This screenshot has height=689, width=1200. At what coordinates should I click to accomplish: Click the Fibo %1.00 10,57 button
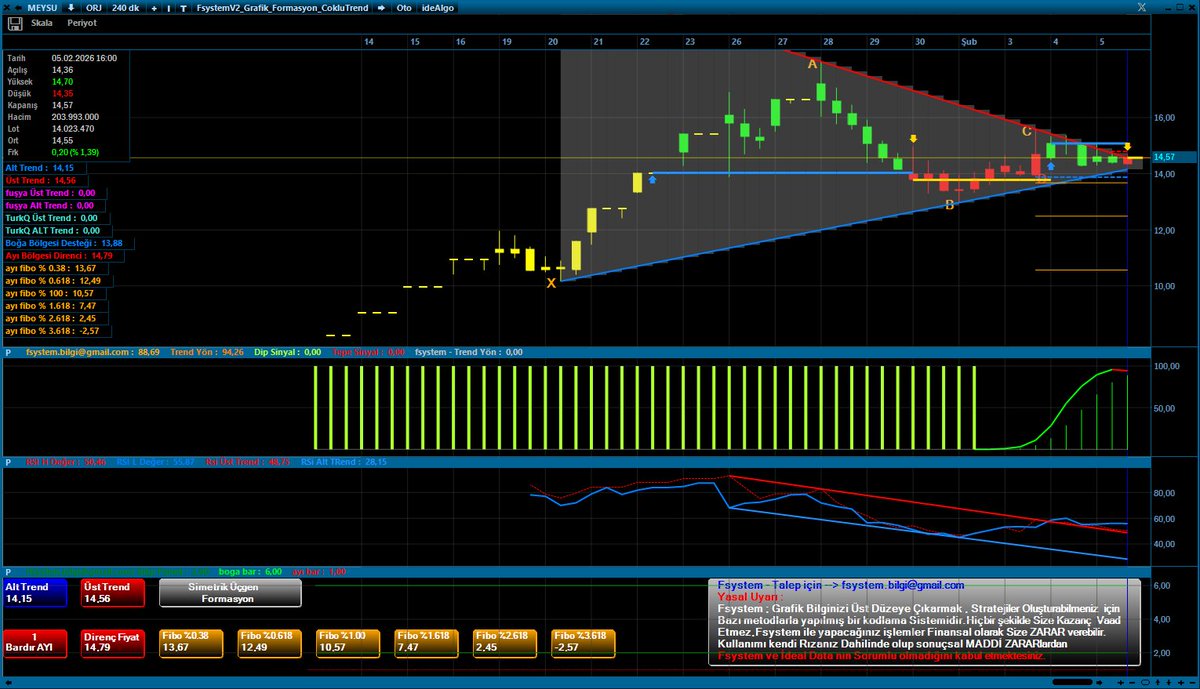[x=348, y=642]
